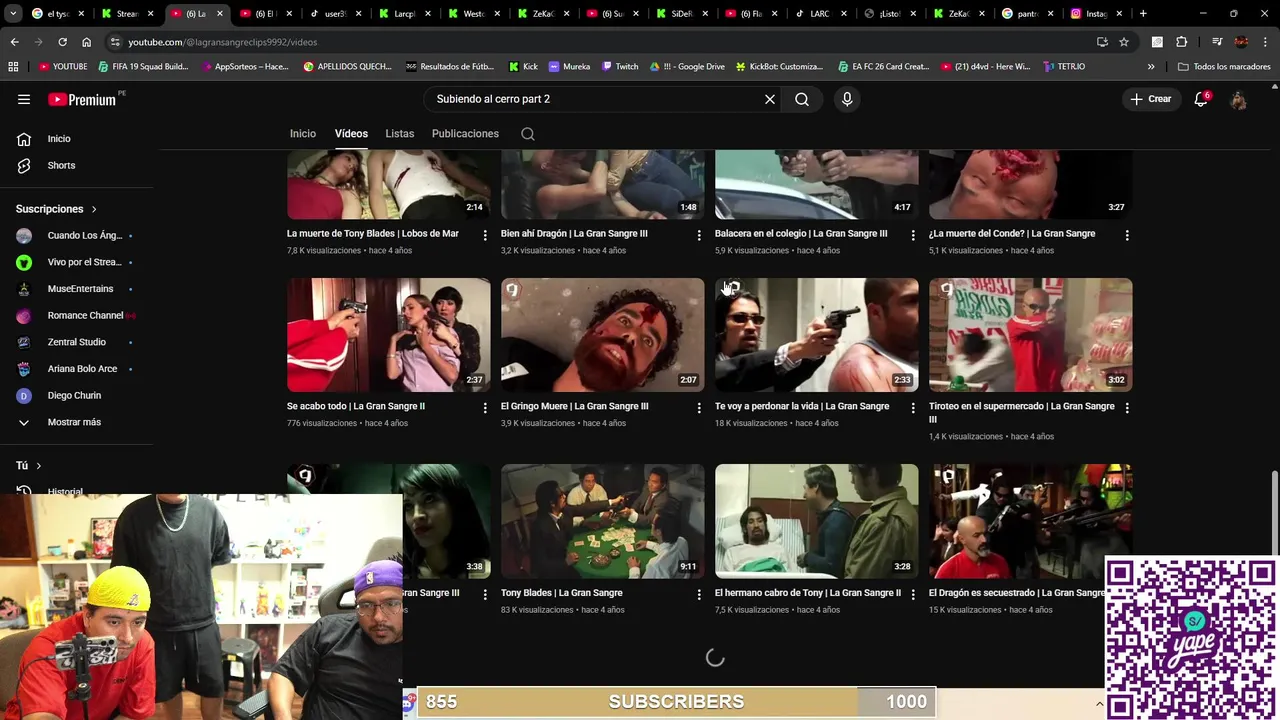This screenshot has height=720, width=1280.
Task: Click the Crear button
Action: pyautogui.click(x=1151, y=99)
